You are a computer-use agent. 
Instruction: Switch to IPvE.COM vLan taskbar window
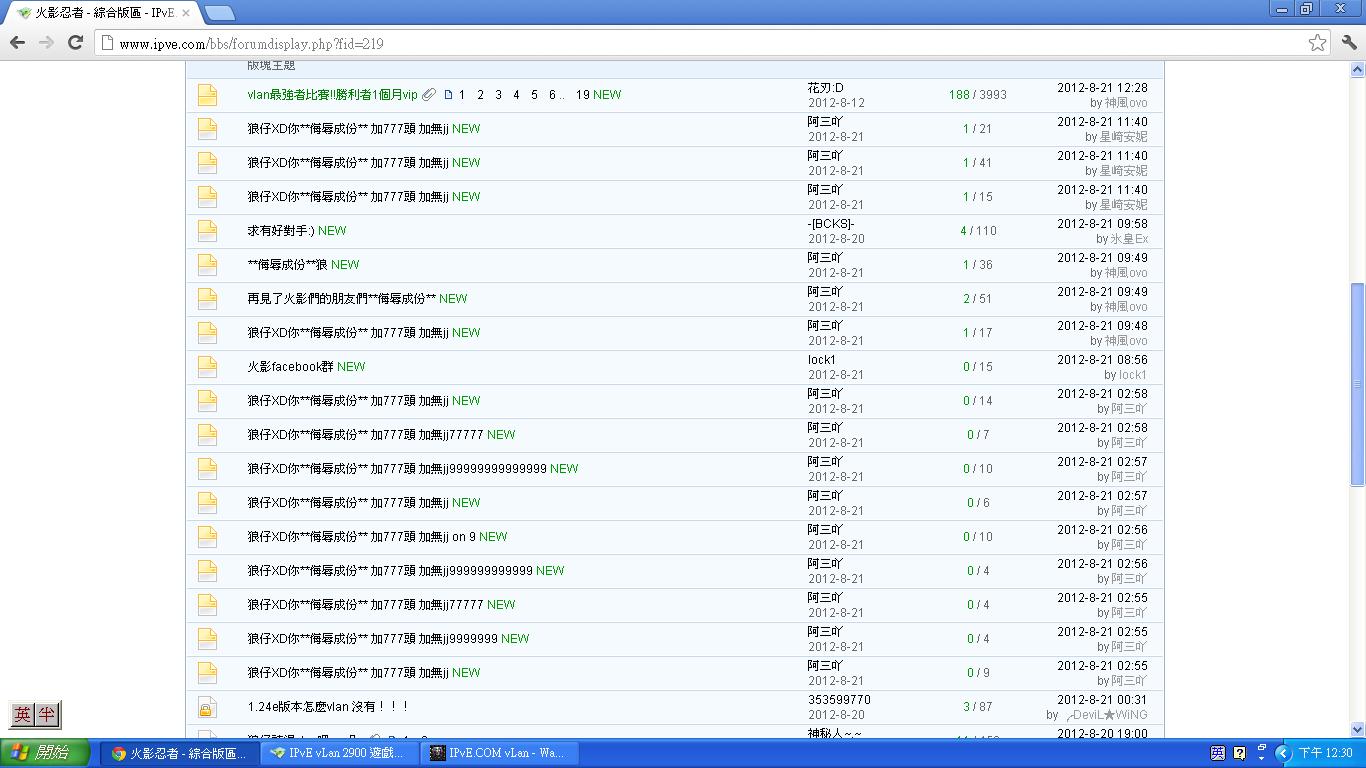(498, 753)
